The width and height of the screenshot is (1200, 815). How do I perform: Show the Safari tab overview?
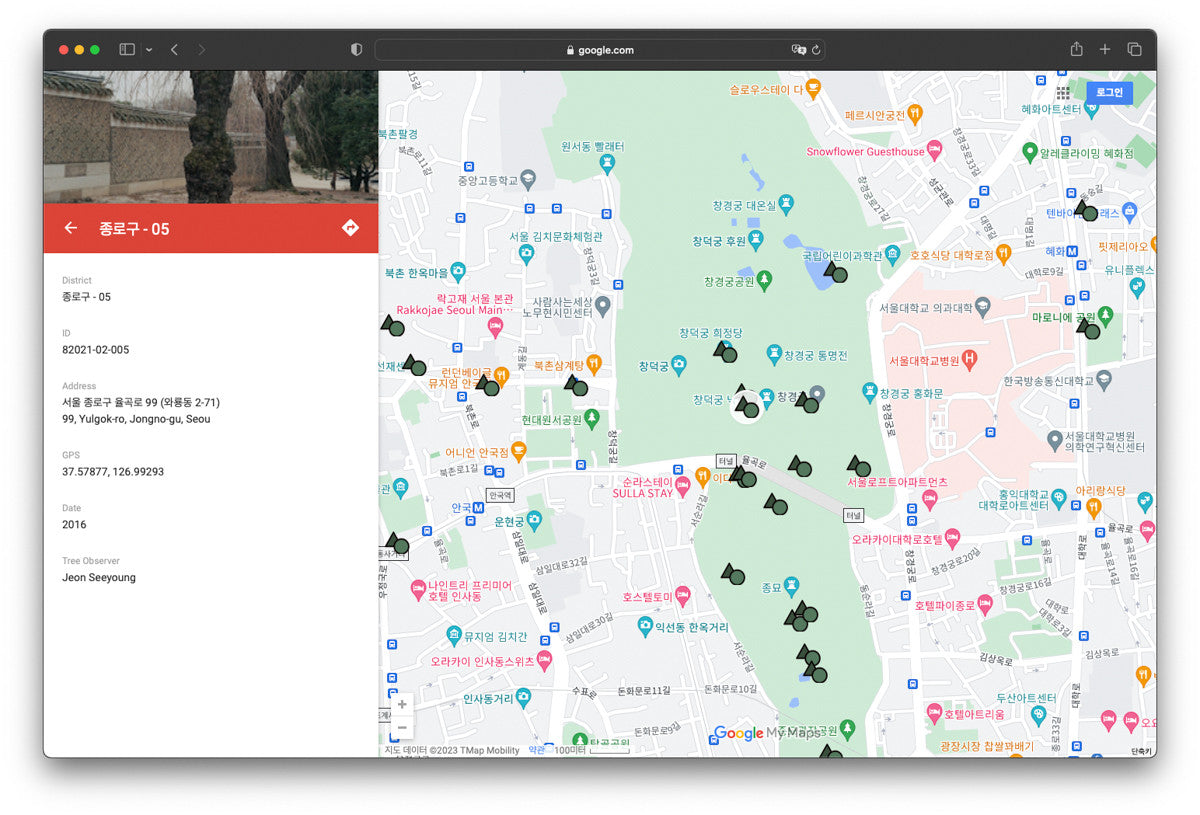pos(1135,49)
